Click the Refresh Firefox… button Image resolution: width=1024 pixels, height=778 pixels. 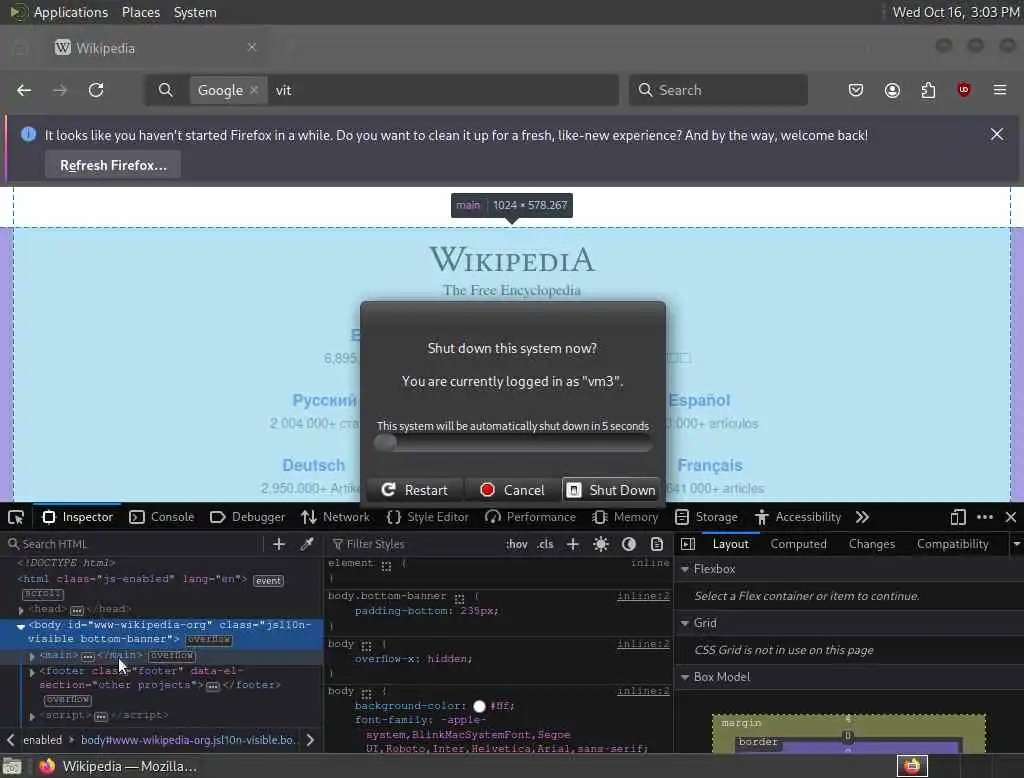click(113, 165)
